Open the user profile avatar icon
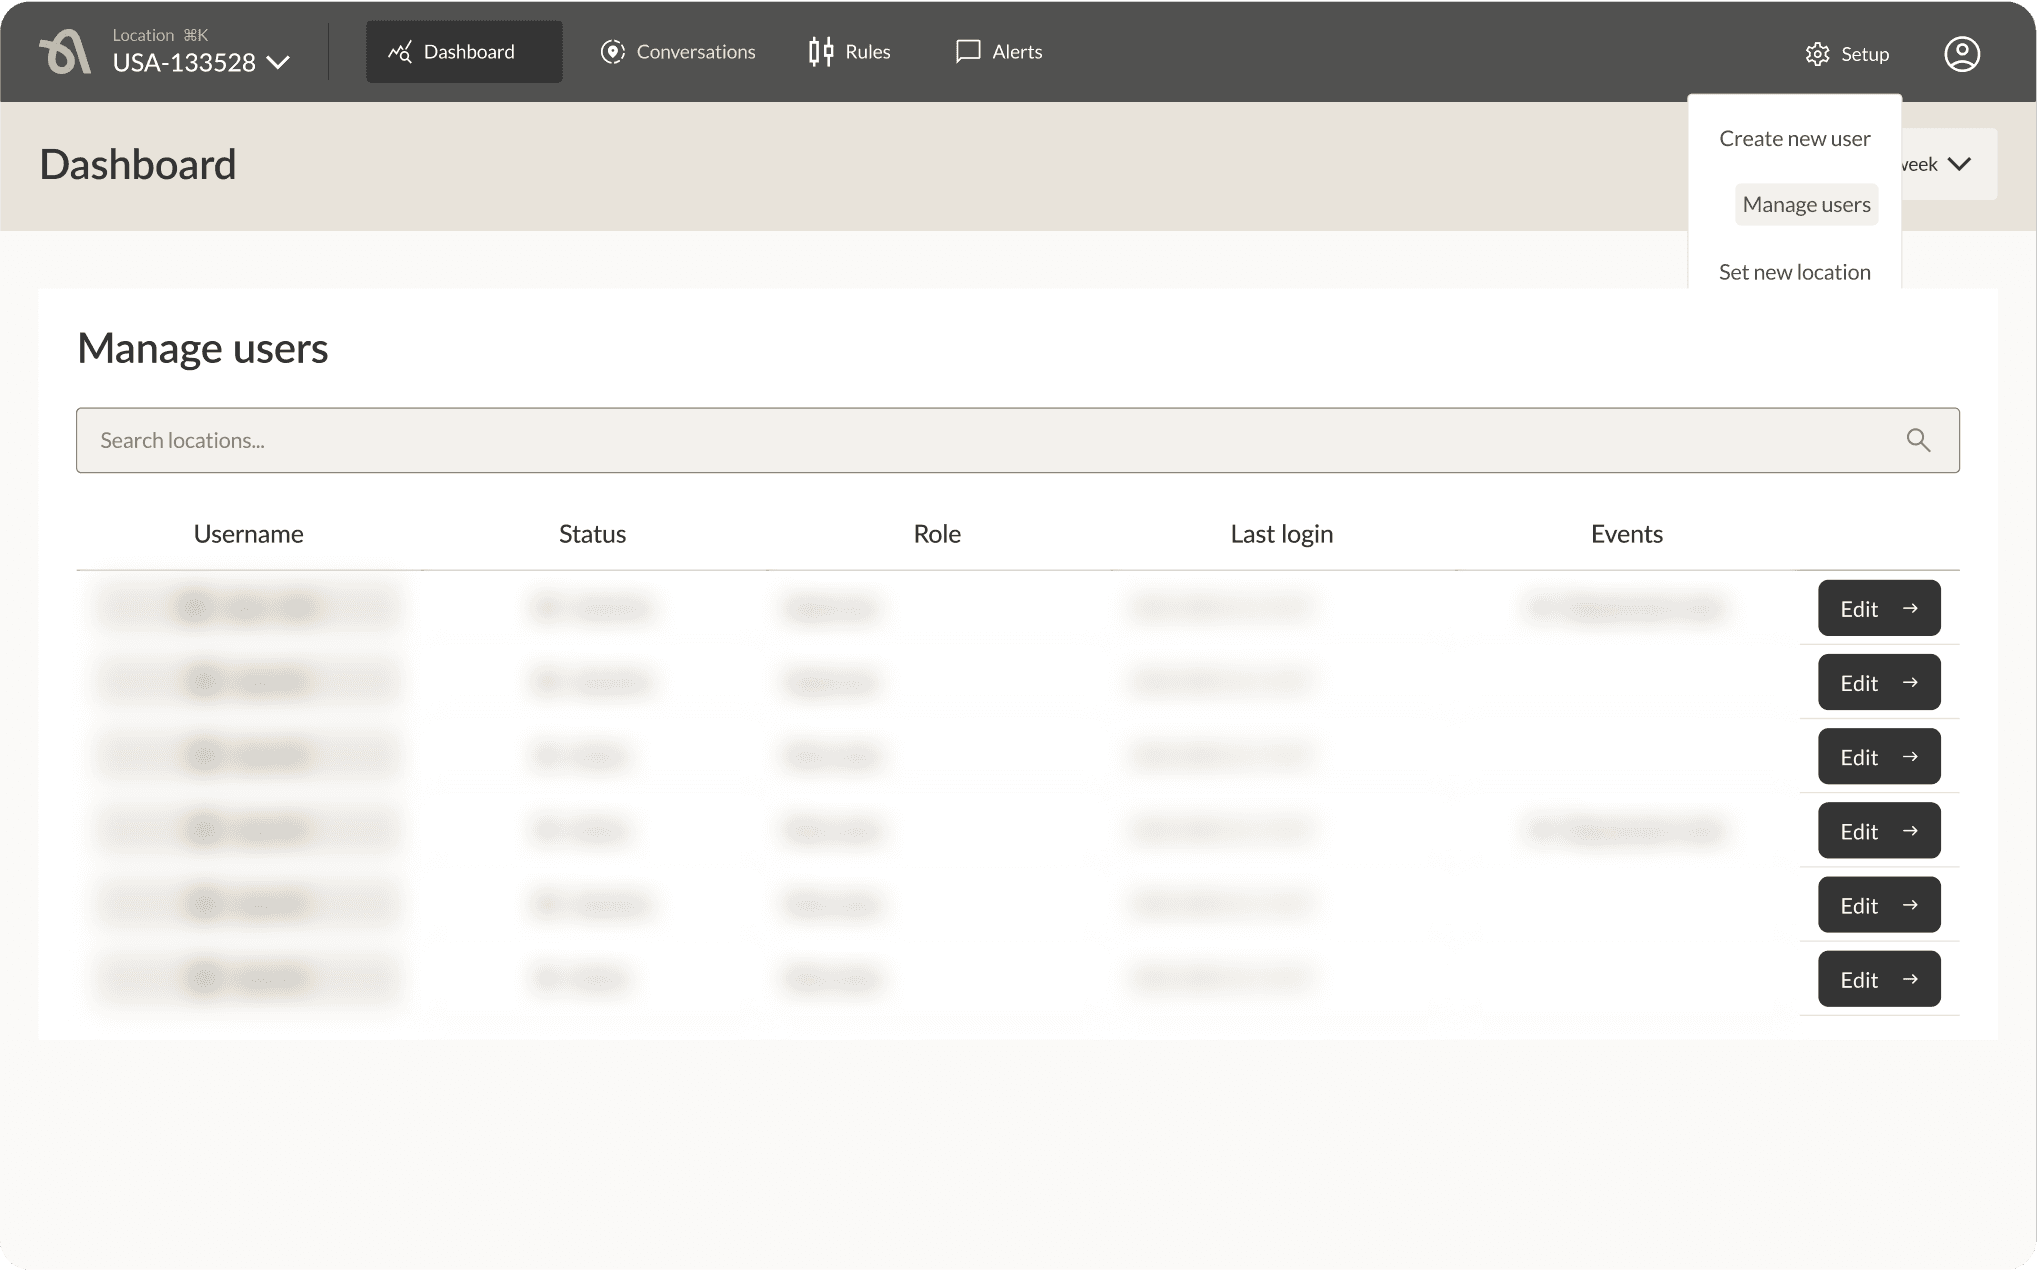Screen dimensions: 2037x1270 (1962, 54)
